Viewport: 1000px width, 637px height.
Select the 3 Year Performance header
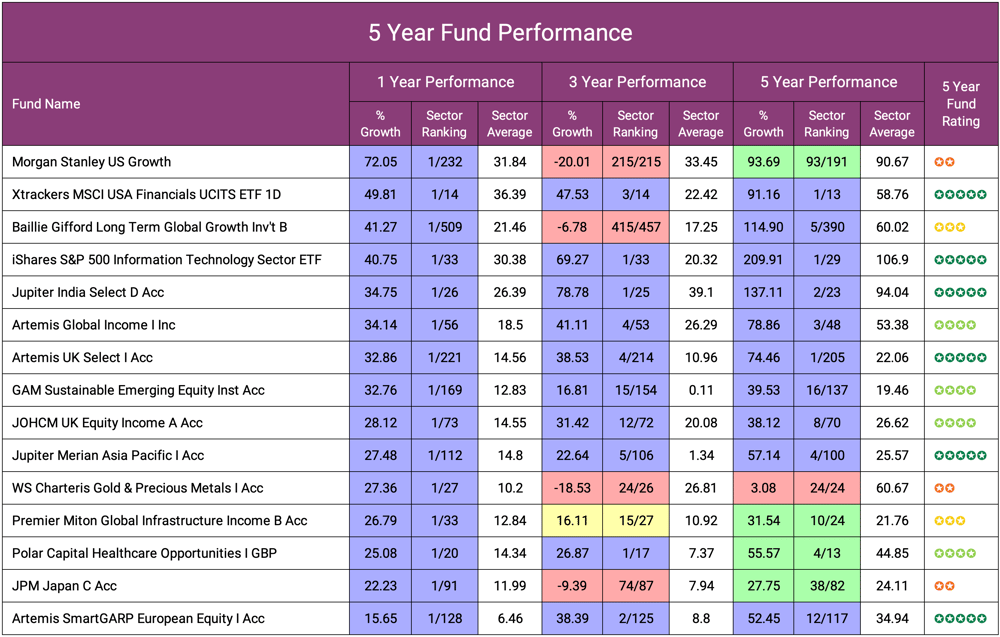(637, 82)
